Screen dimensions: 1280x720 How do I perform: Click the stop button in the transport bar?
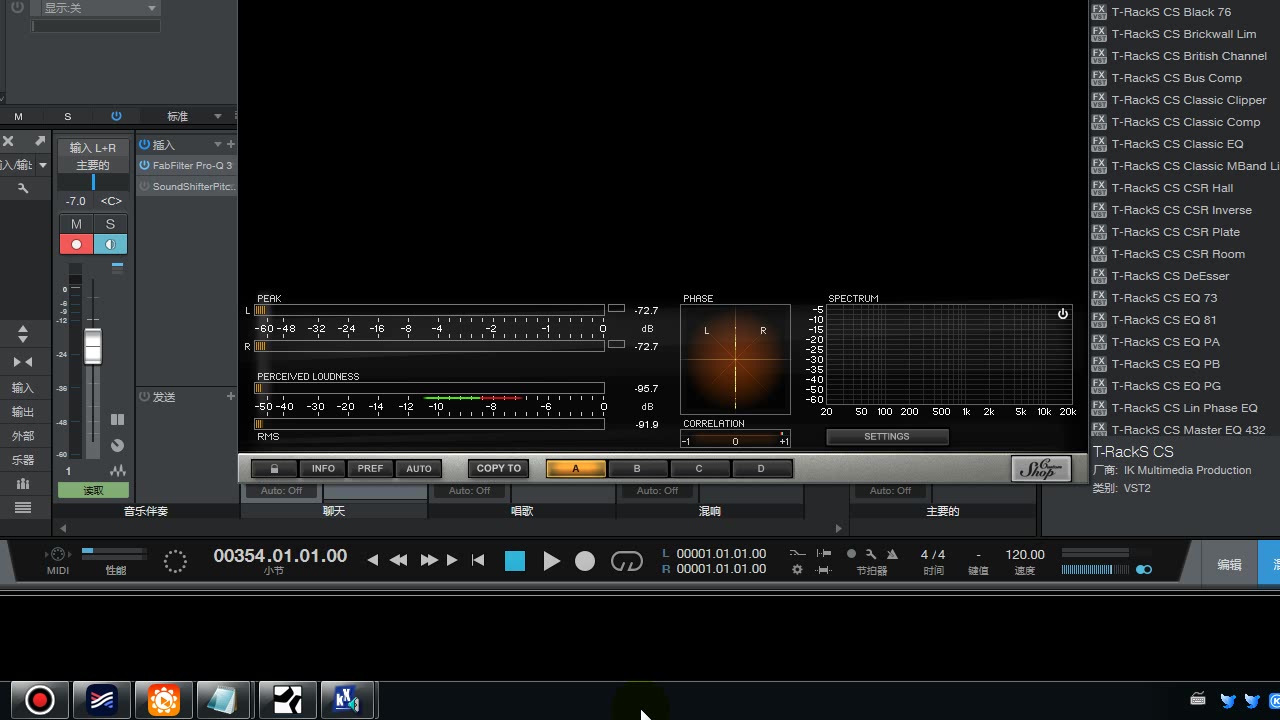[x=515, y=561]
